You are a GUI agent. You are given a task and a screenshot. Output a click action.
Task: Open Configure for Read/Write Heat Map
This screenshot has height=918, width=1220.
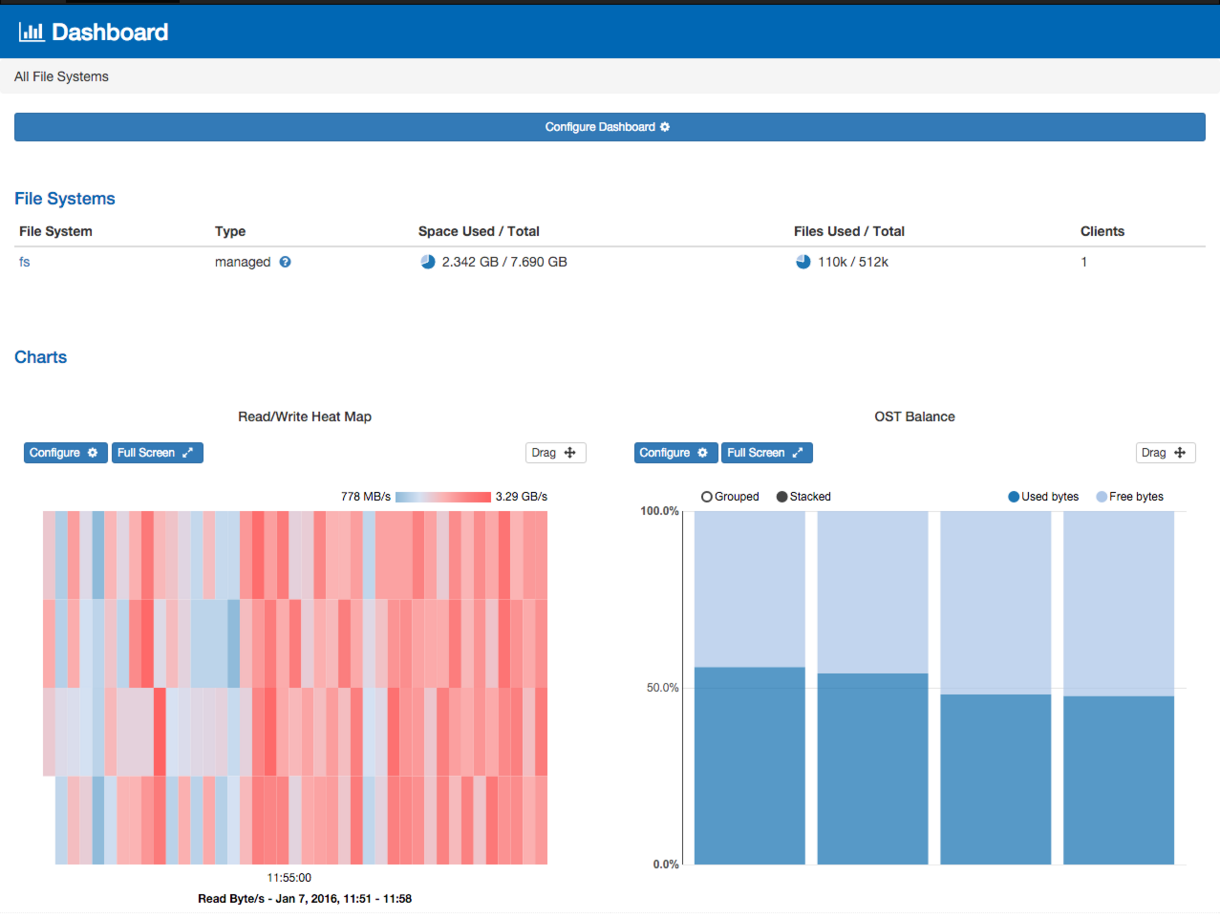65,453
